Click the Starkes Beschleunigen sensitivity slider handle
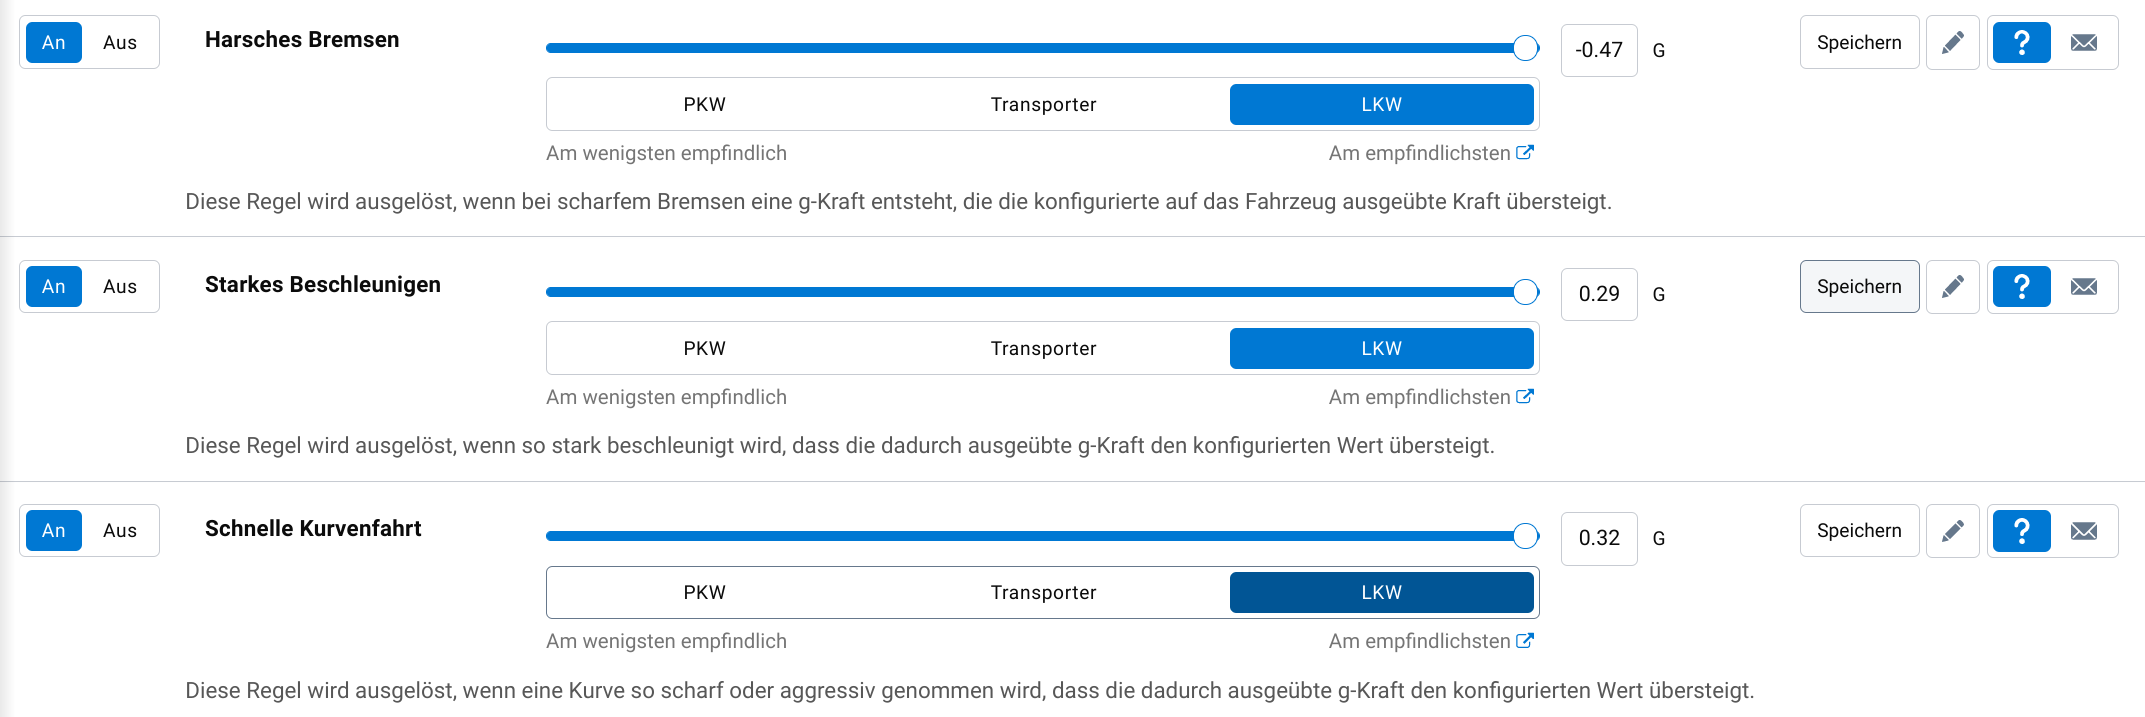The height and width of the screenshot is (717, 2145). click(x=1525, y=292)
